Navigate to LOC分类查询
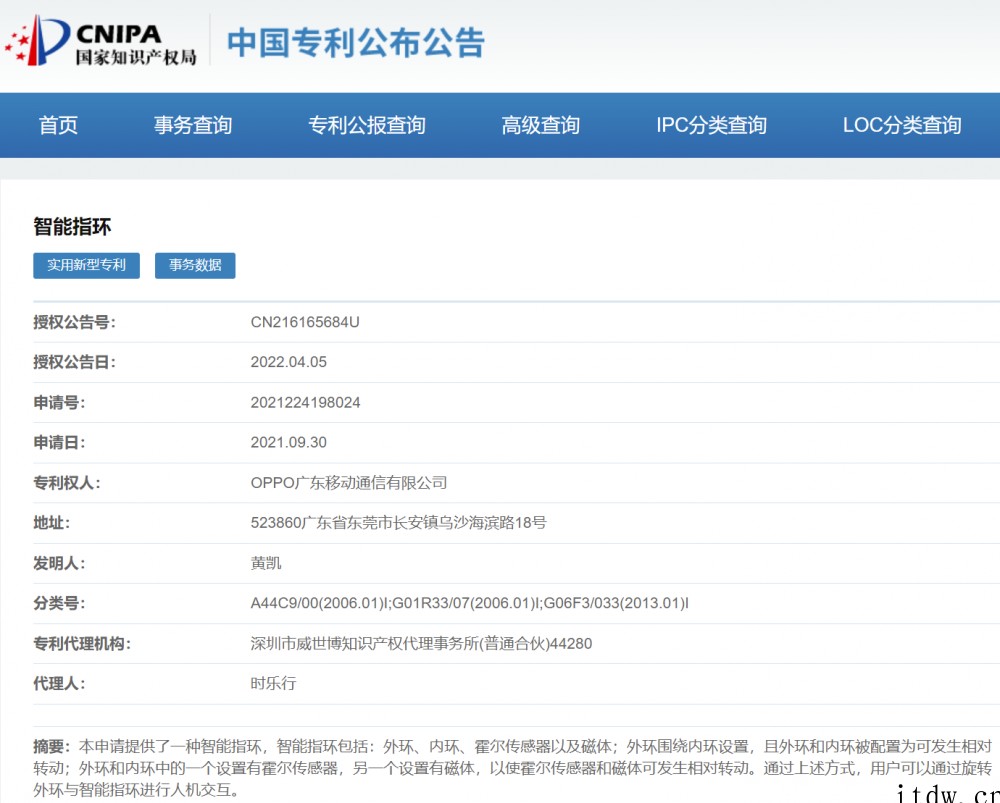The image size is (1000, 803). pyautogui.click(x=902, y=125)
